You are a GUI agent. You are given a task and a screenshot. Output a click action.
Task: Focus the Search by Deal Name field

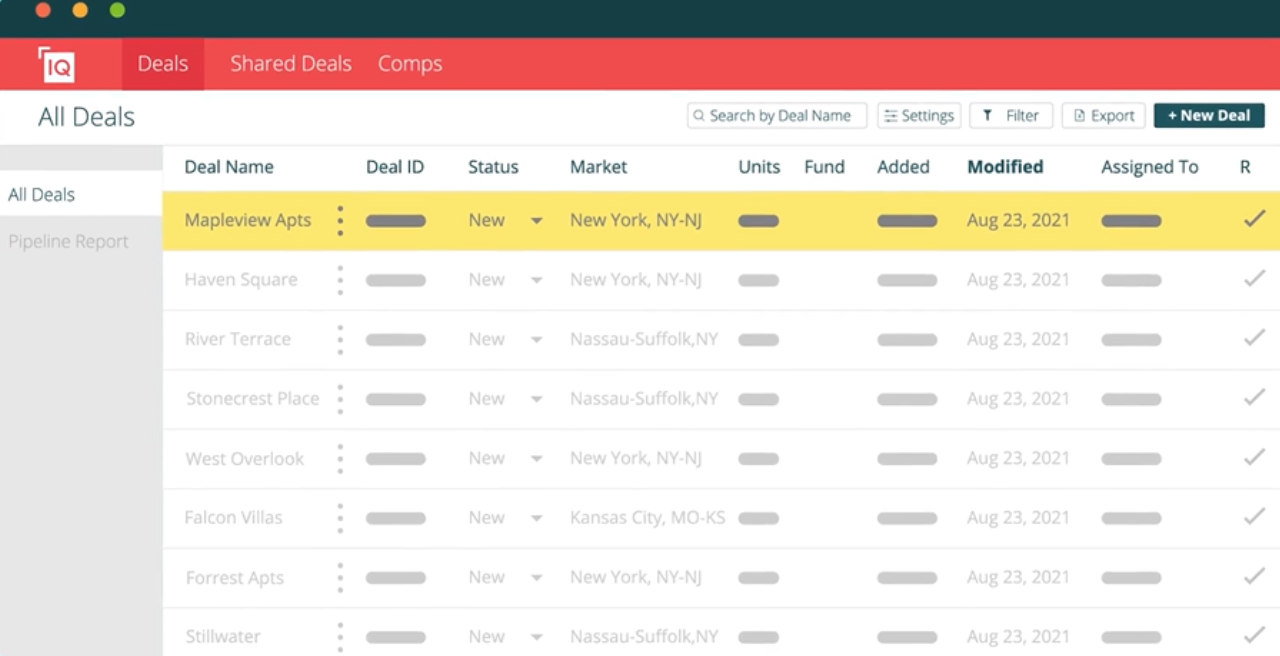(777, 116)
